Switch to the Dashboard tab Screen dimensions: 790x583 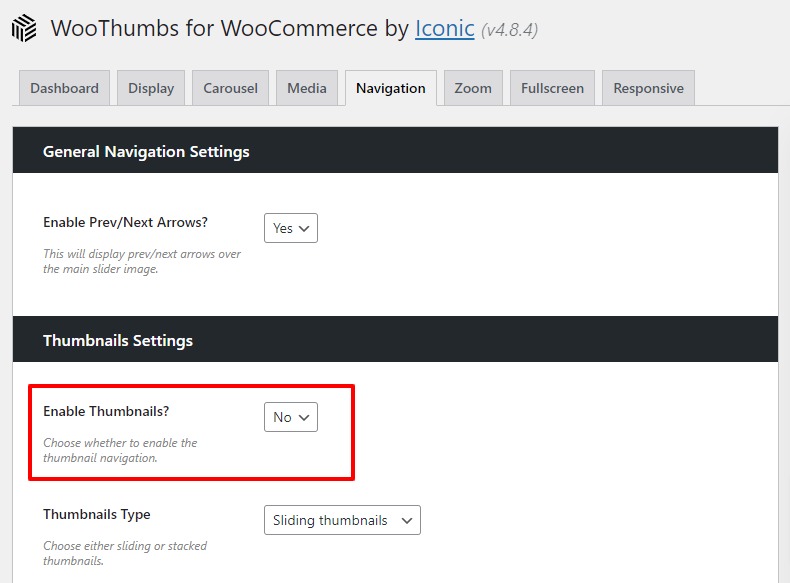(x=64, y=88)
